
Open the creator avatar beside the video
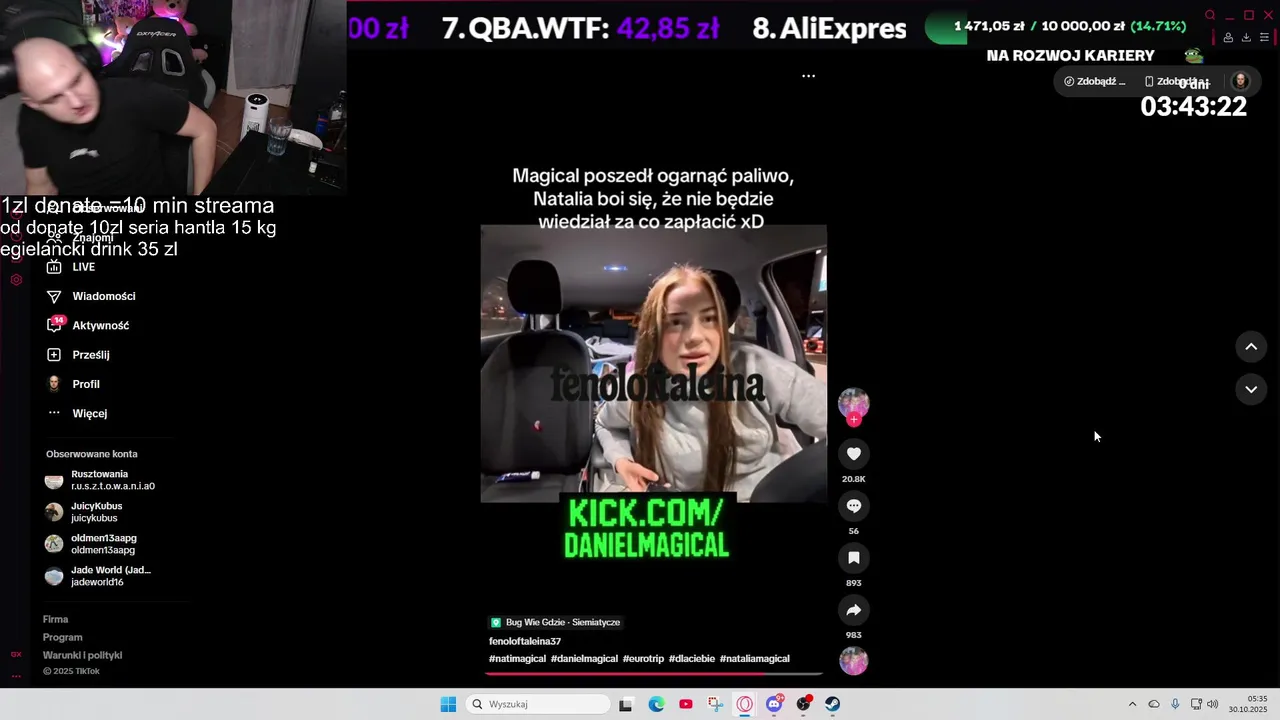[853, 402]
